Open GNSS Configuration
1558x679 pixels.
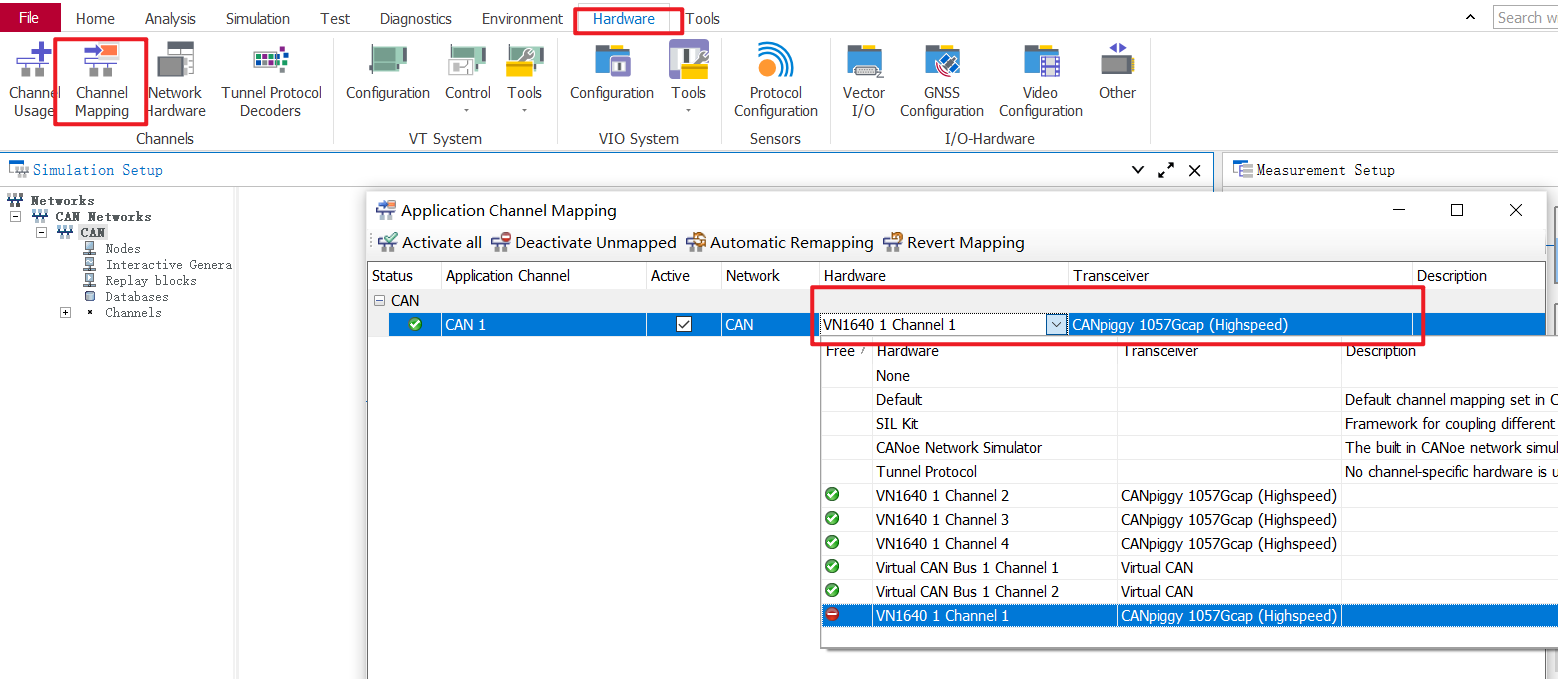941,82
